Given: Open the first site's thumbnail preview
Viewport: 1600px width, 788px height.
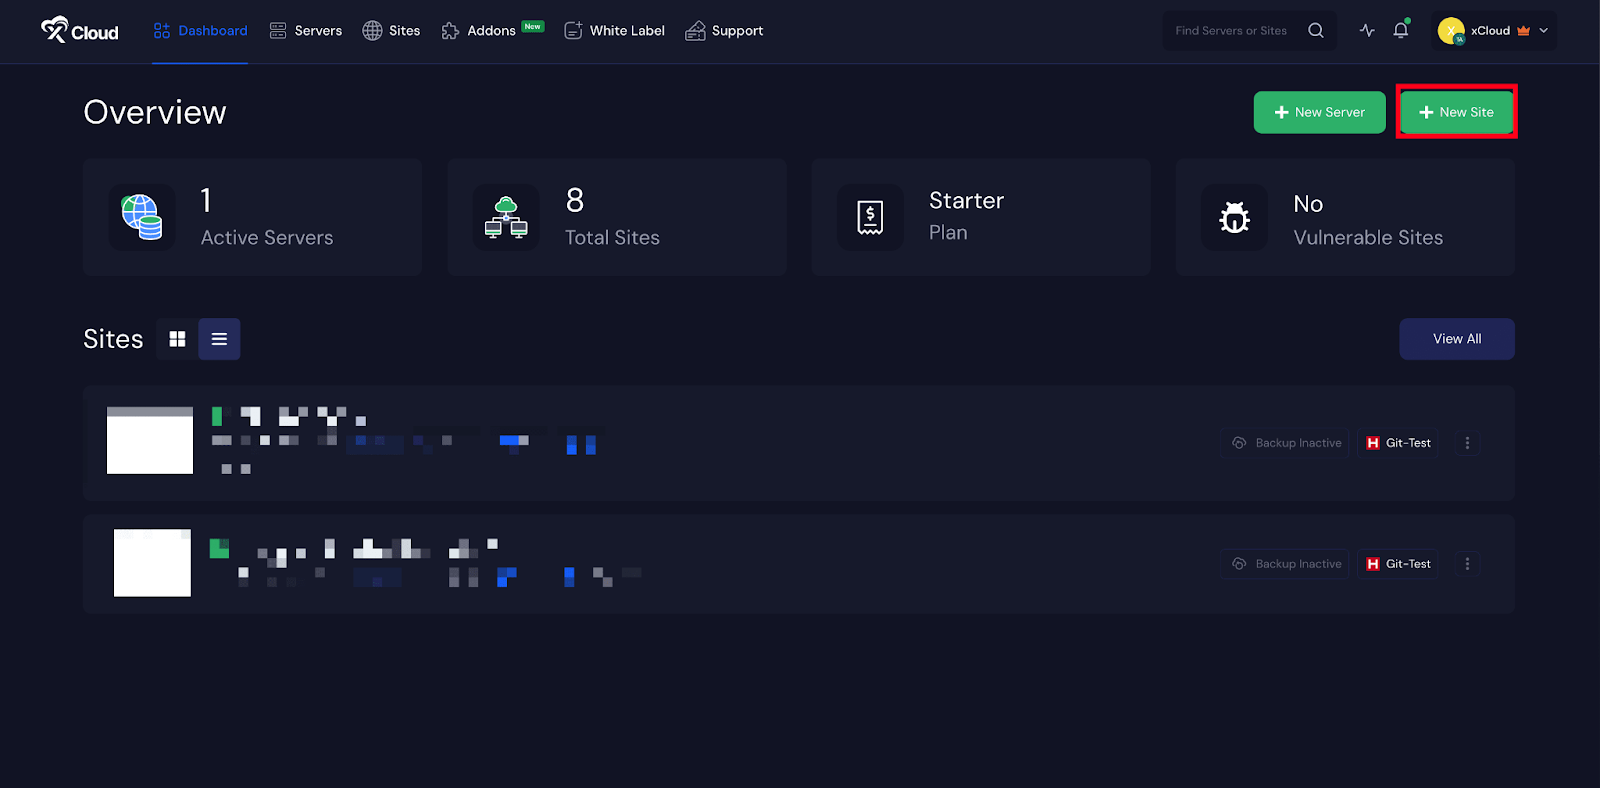Looking at the screenshot, I should tap(150, 440).
